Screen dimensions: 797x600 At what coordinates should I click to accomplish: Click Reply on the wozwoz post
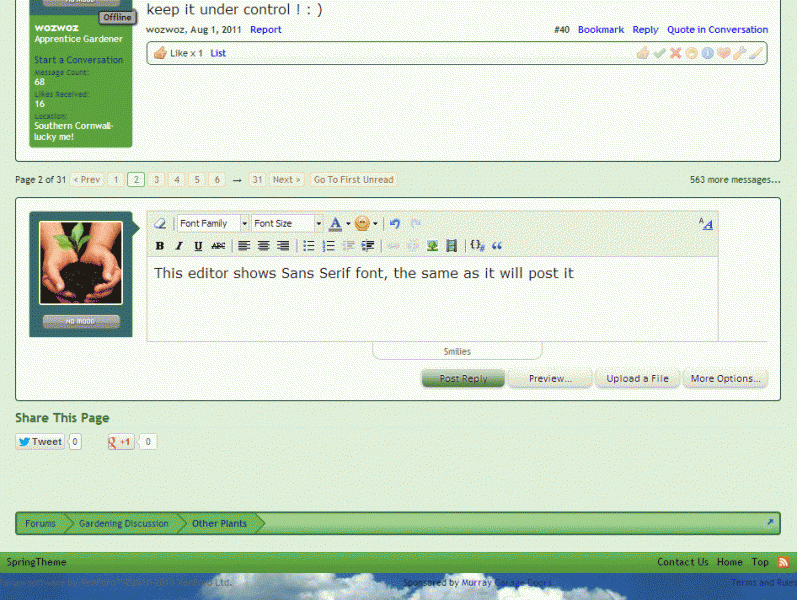pos(645,29)
